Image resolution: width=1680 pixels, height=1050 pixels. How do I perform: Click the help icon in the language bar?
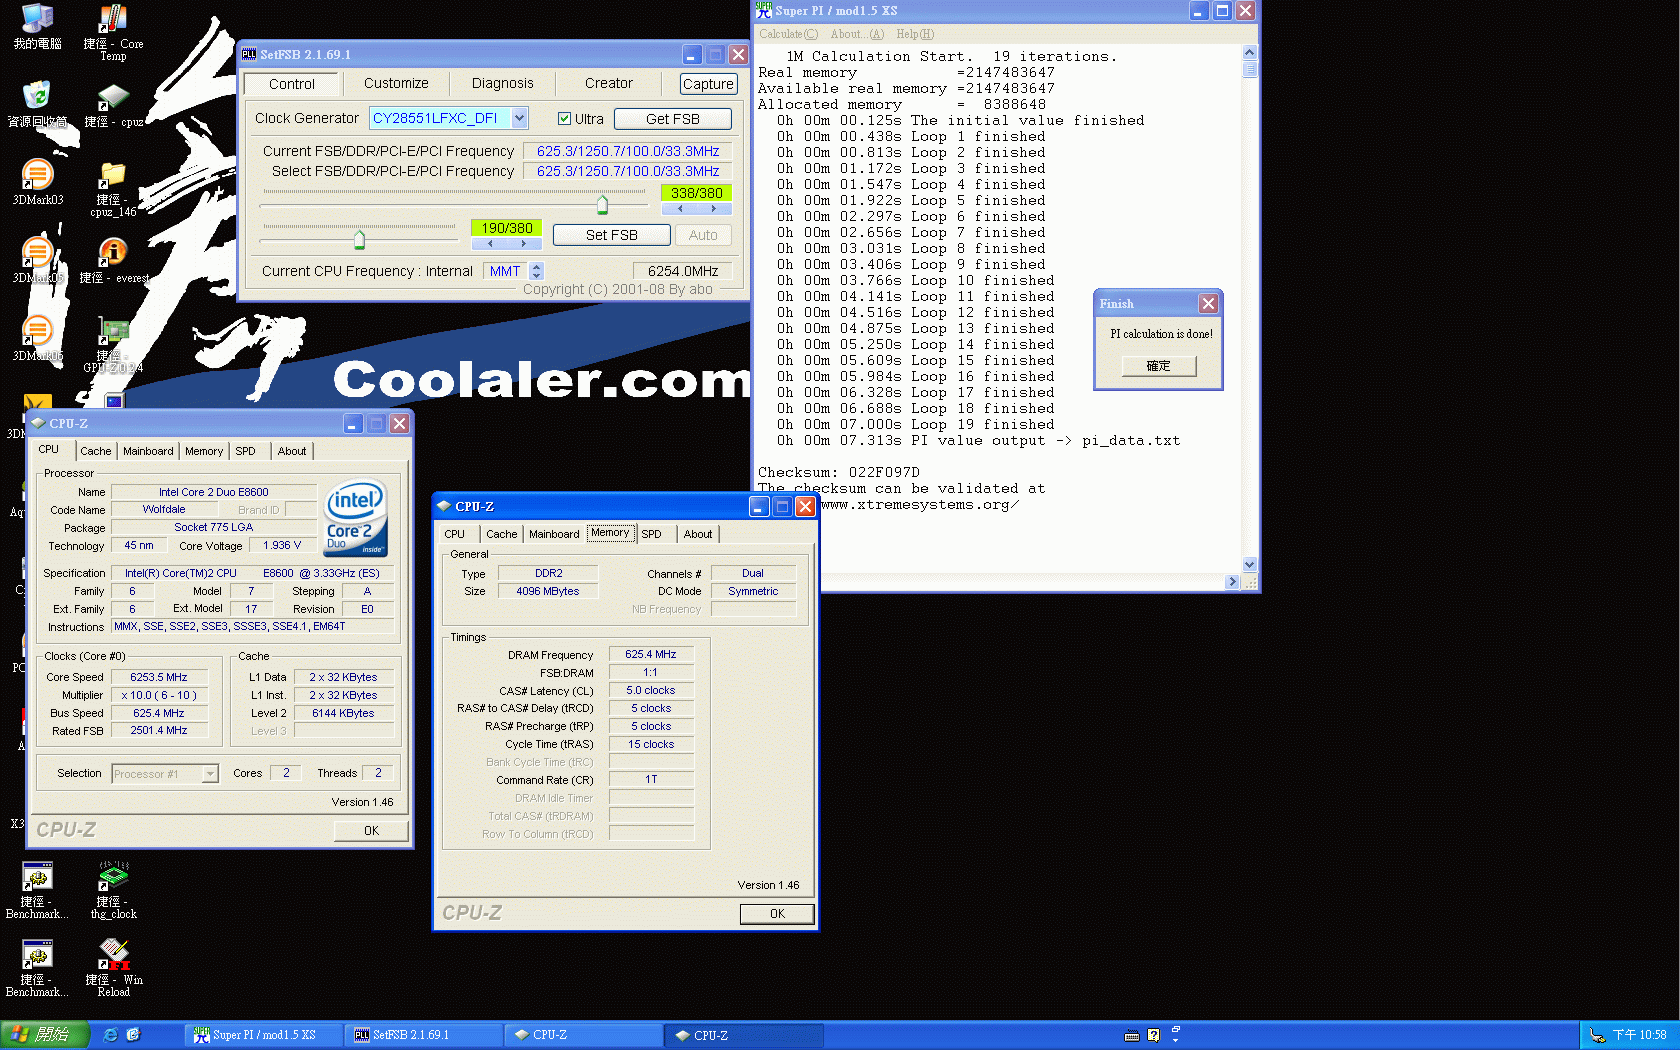click(1153, 1036)
